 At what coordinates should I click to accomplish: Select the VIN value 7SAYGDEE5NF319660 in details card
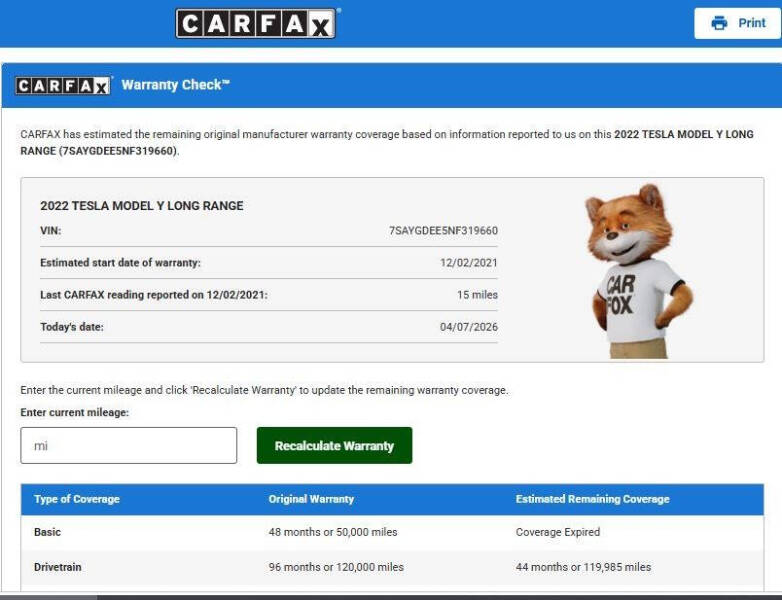[443, 230]
